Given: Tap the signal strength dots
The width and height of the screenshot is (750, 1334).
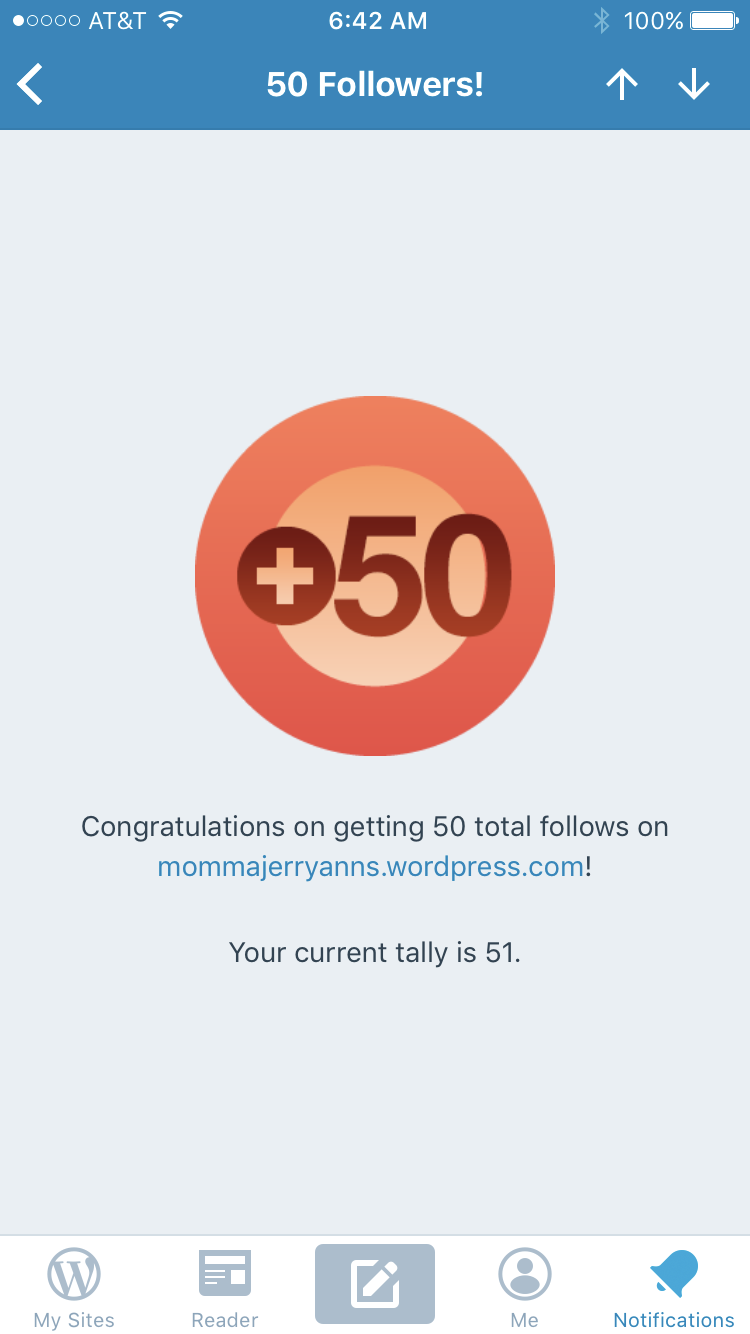Looking at the screenshot, I should [46, 20].
